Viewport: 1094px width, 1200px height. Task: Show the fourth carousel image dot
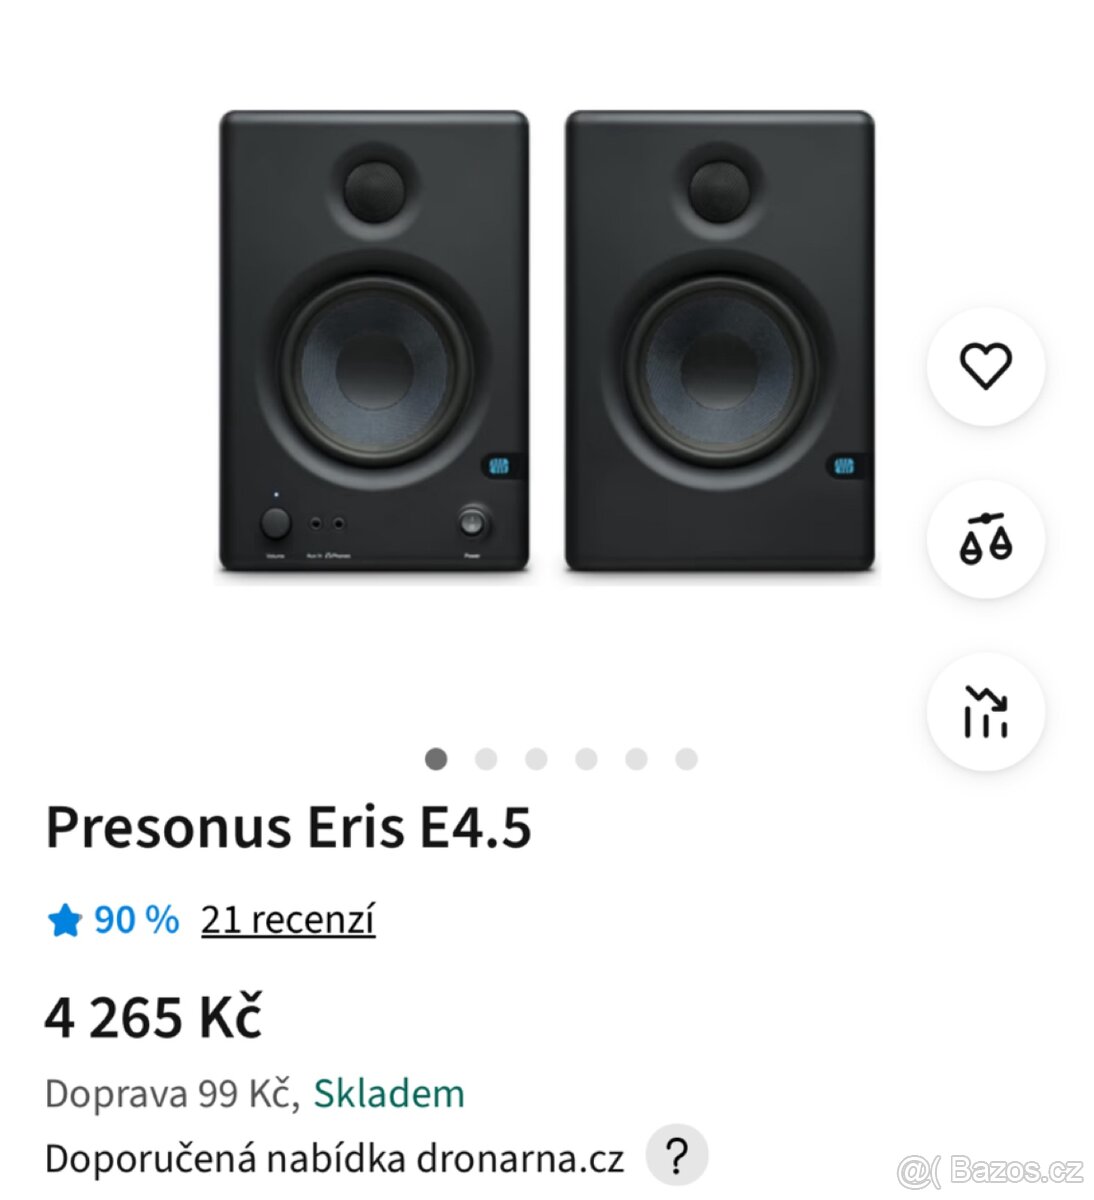pos(586,759)
